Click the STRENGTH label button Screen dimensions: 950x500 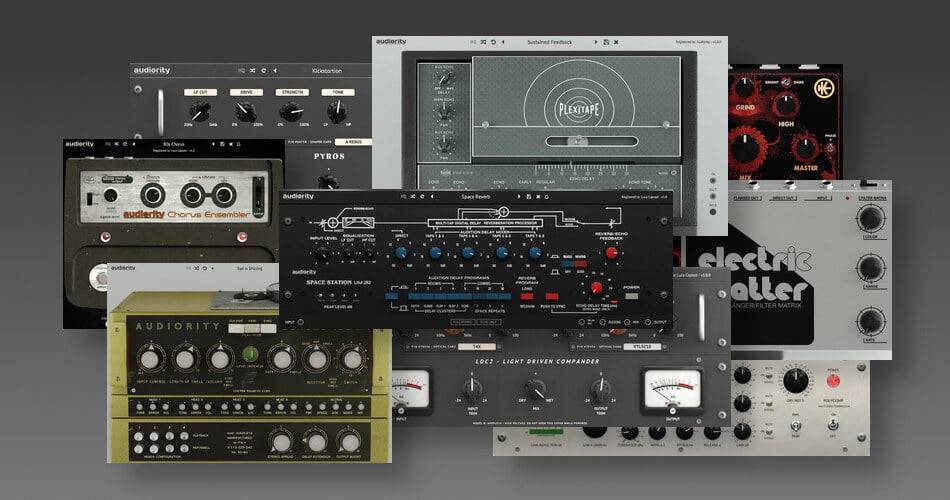tap(292, 92)
